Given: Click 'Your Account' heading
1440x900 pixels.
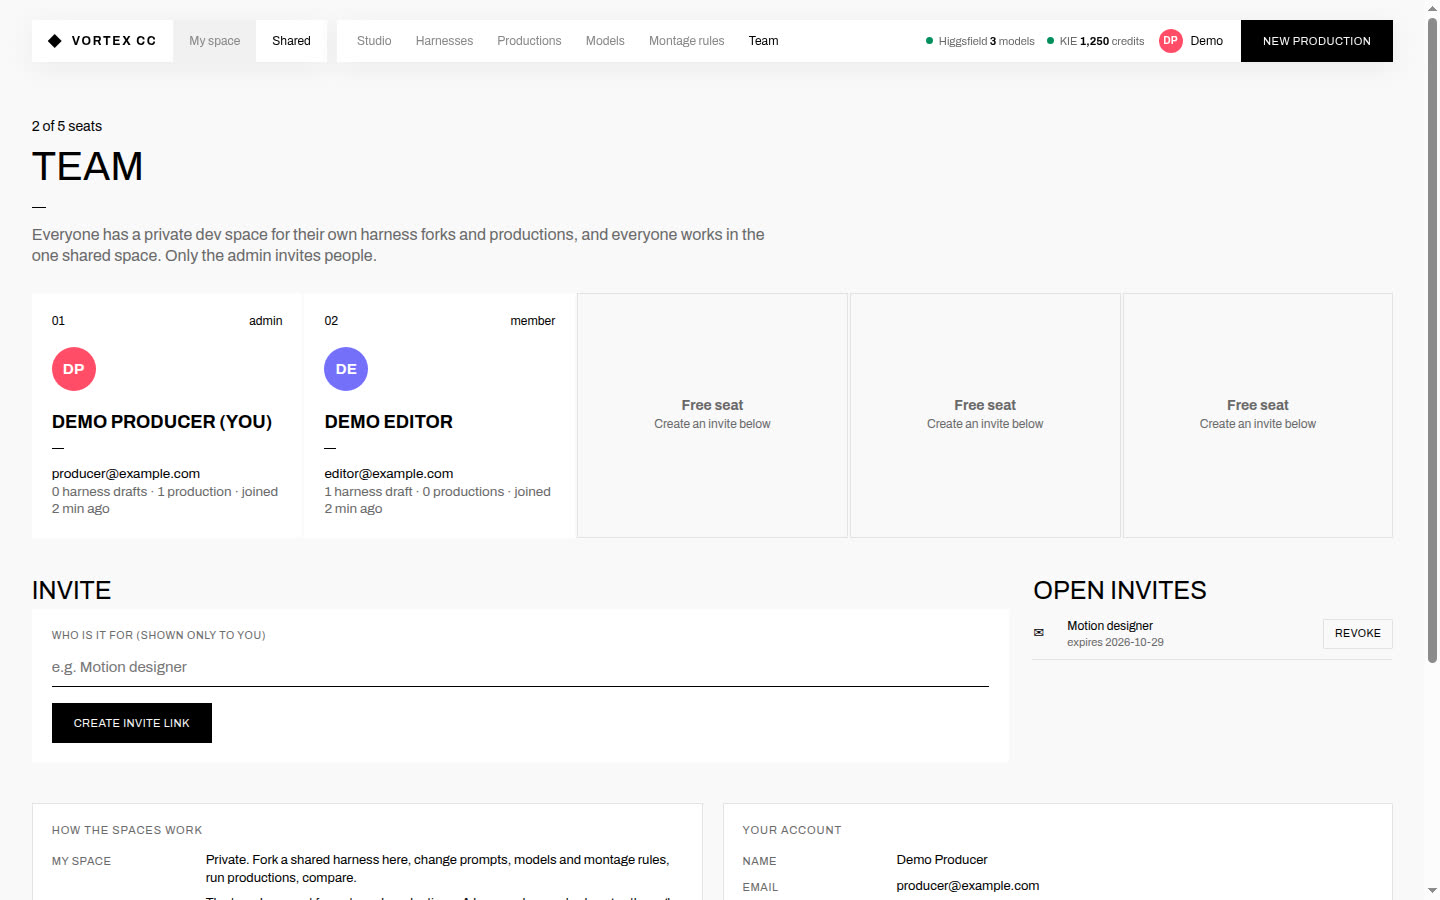Looking at the screenshot, I should pos(792,830).
